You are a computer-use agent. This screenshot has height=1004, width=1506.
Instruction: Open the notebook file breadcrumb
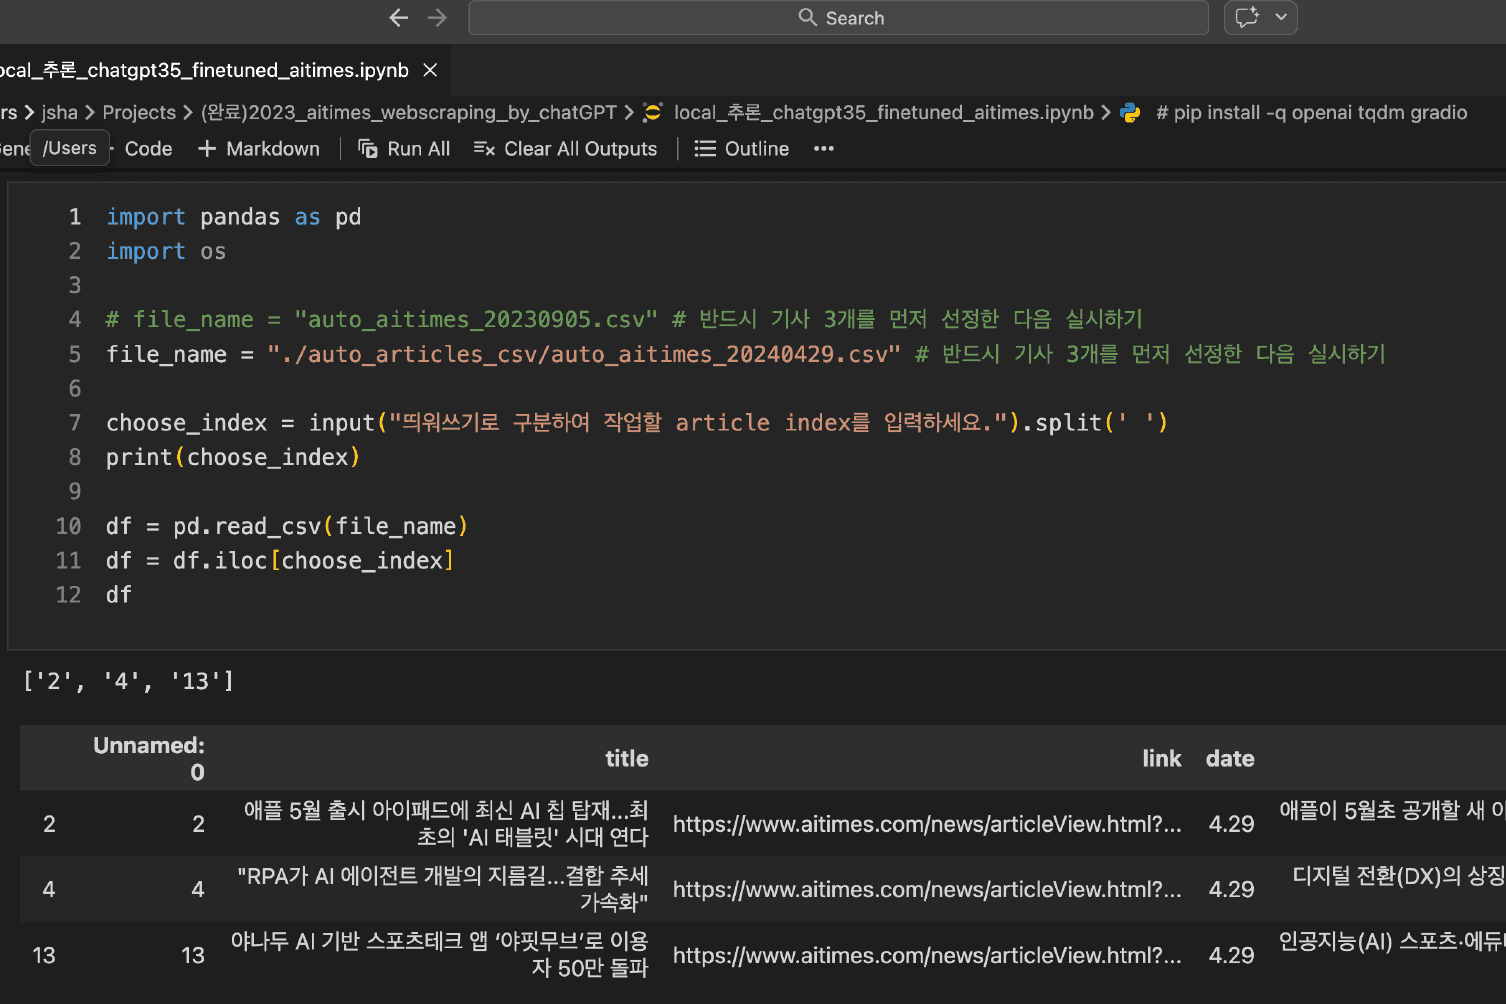click(868, 113)
